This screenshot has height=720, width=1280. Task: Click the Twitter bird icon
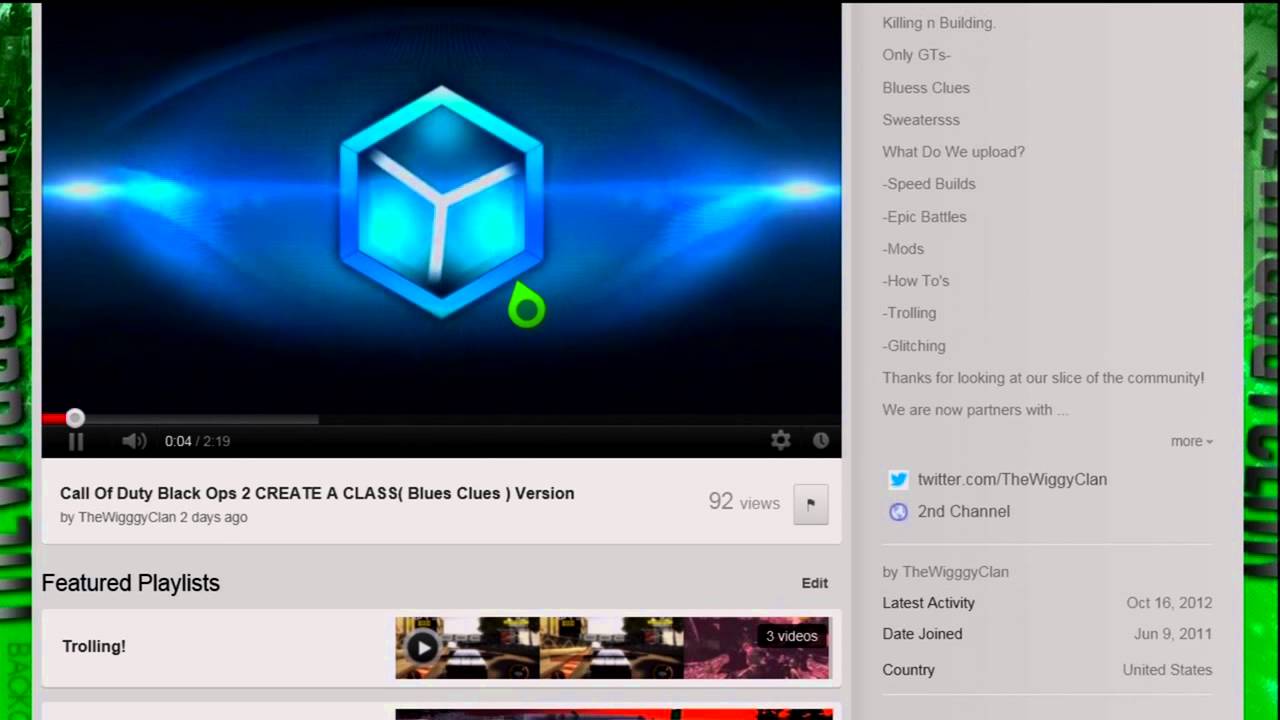coord(898,479)
